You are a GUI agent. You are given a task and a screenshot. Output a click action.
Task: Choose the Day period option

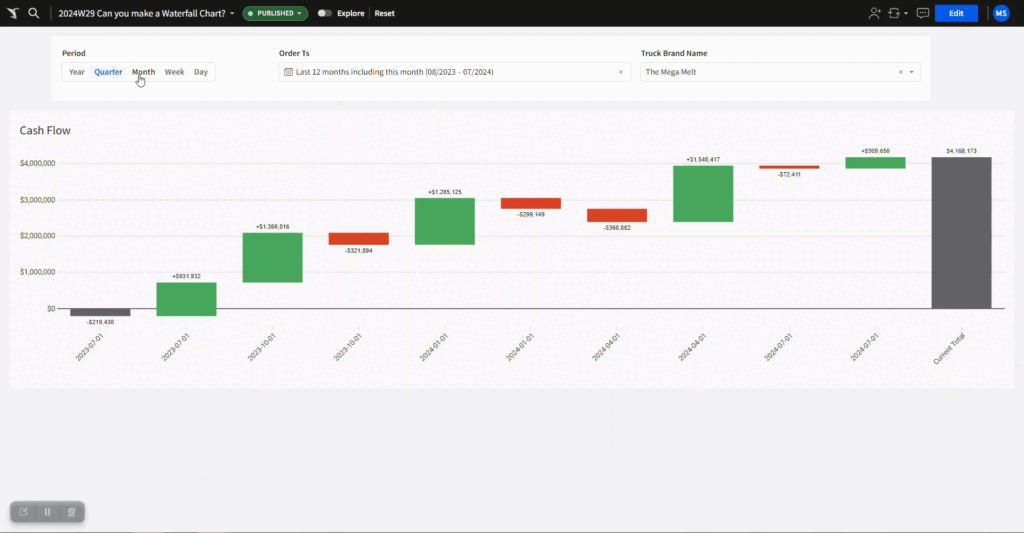pos(201,72)
